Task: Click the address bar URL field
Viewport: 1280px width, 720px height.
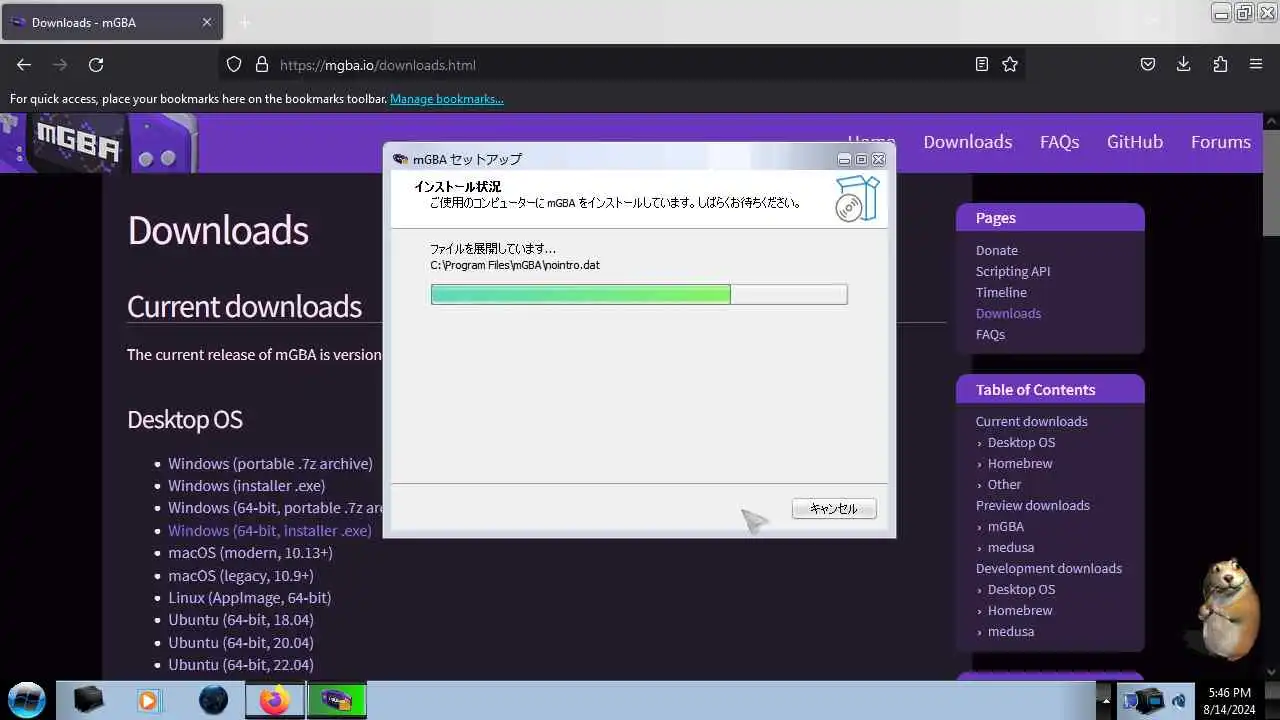Action: 620,64
